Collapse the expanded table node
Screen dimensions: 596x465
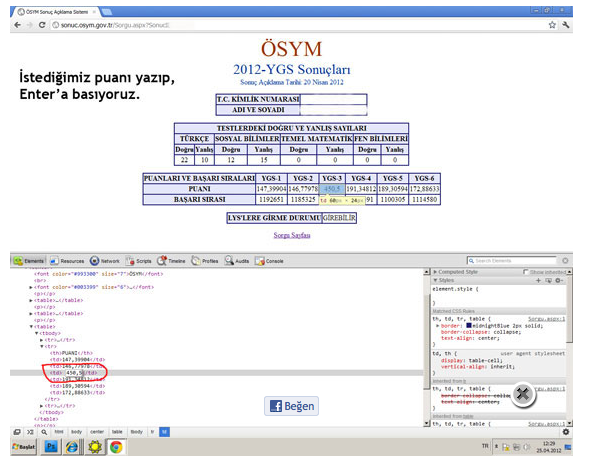click(31, 327)
